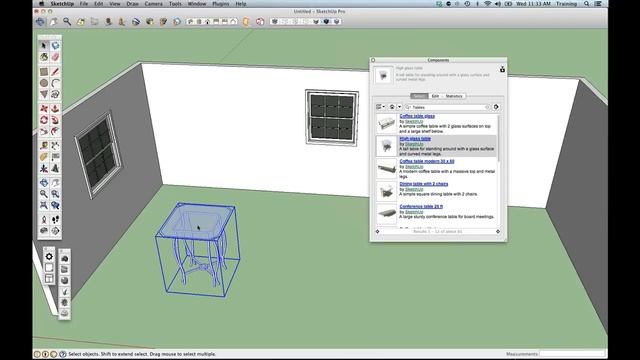Viewport: 640px width, 360px height.
Task: Choose the Rotate tool
Action: [x=44, y=120]
